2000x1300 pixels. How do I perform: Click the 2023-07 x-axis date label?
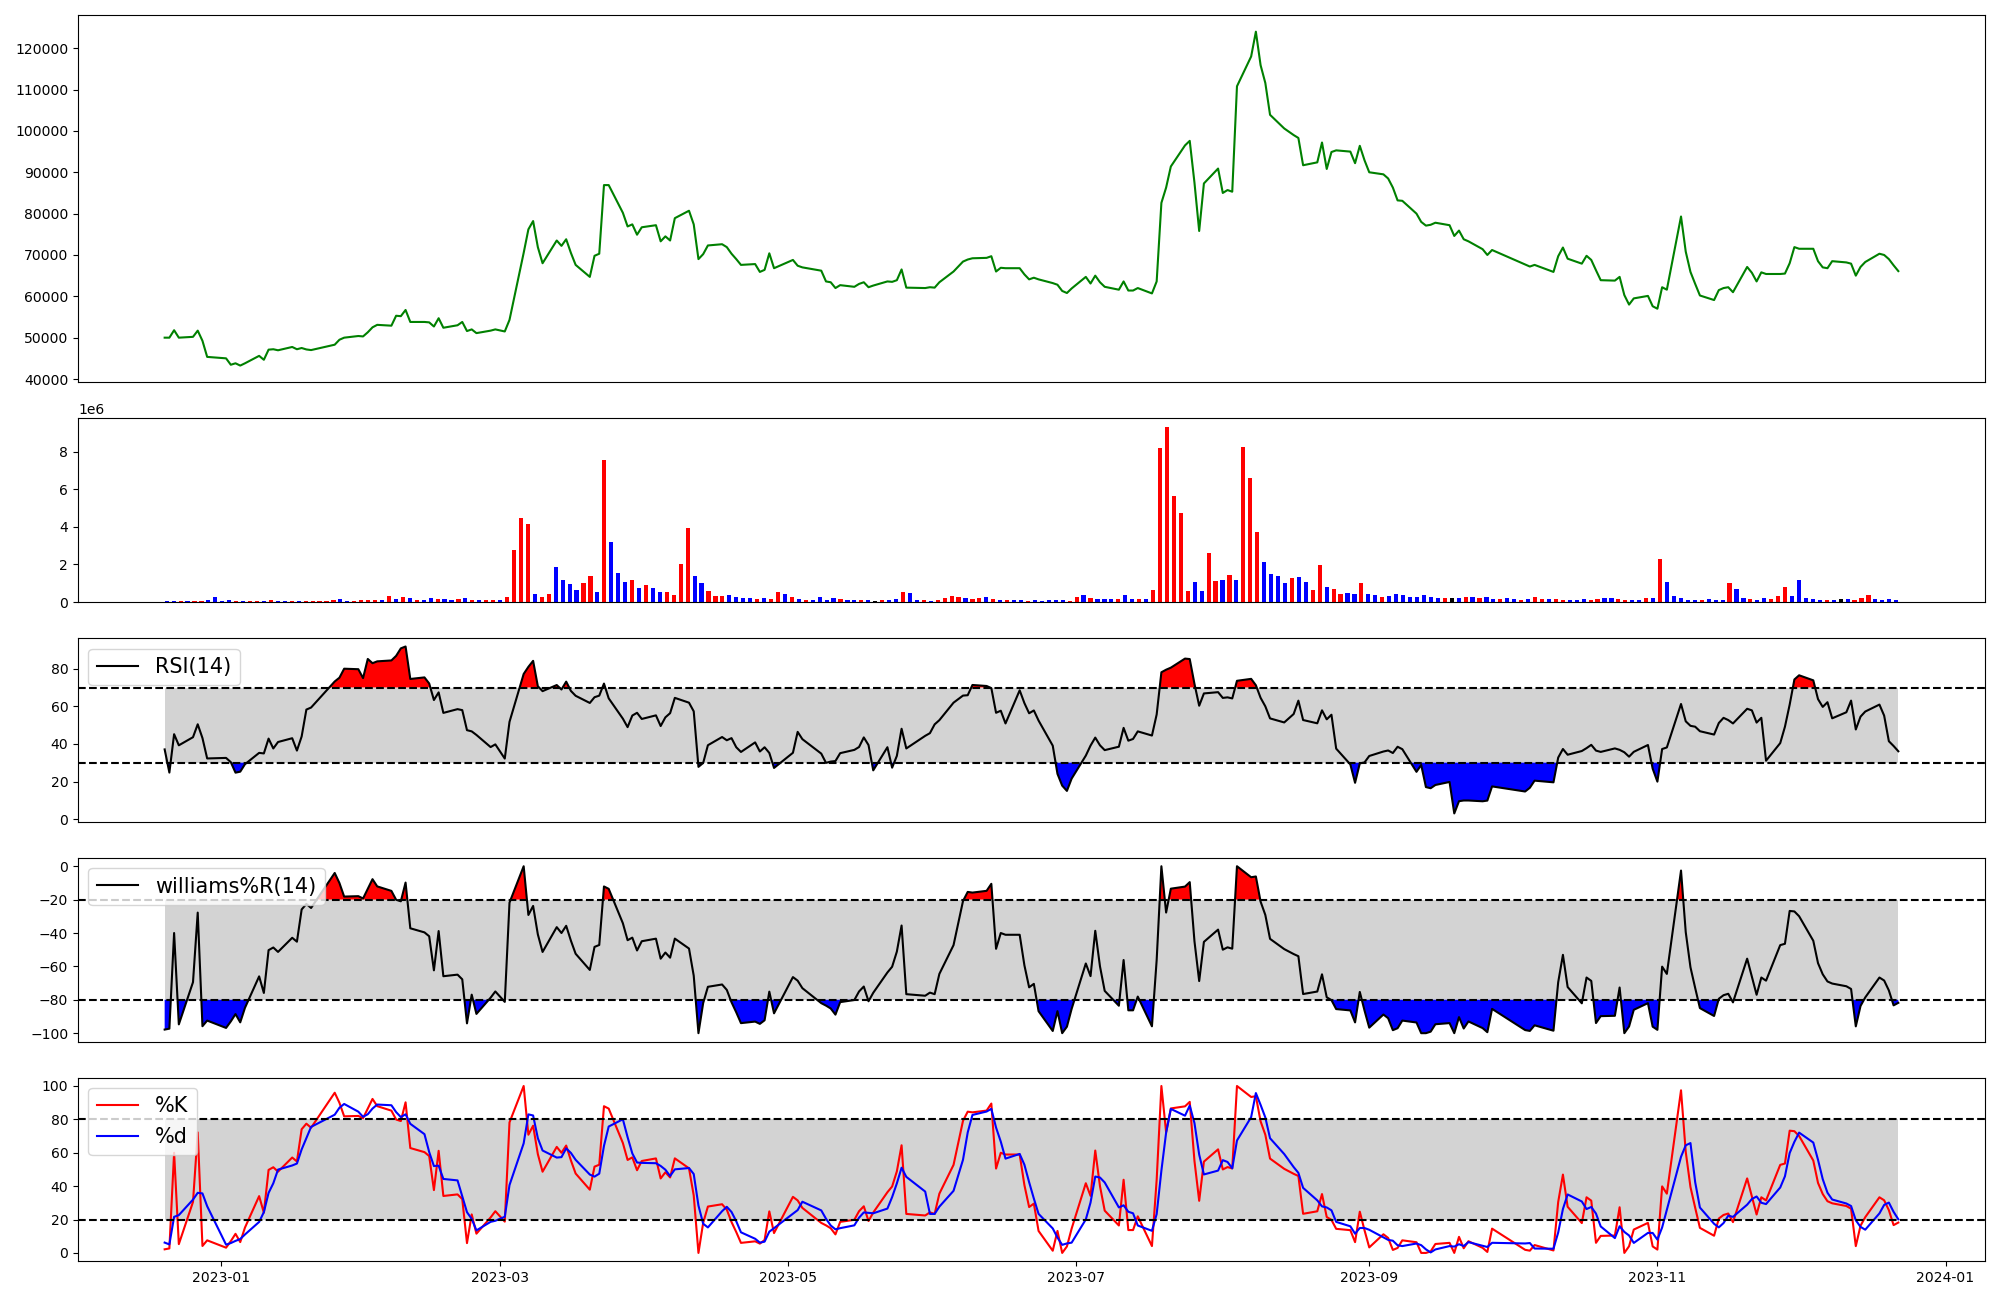[1076, 1277]
